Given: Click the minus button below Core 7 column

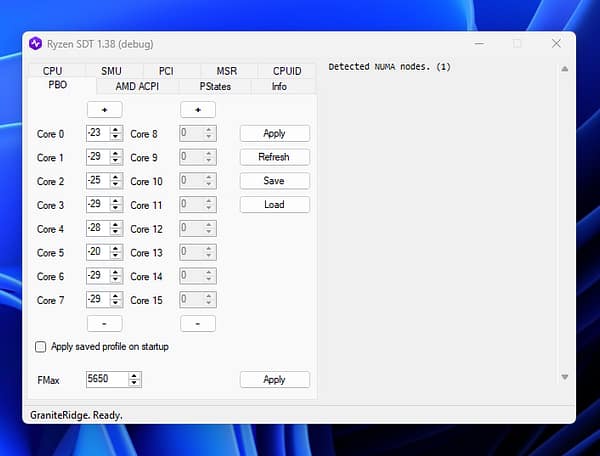Looking at the screenshot, I should pyautogui.click(x=104, y=323).
